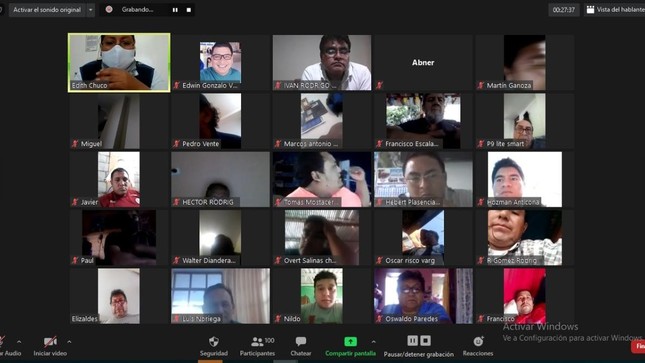
Task: Click the green Compartir pantalla icon
Action: click(350, 341)
